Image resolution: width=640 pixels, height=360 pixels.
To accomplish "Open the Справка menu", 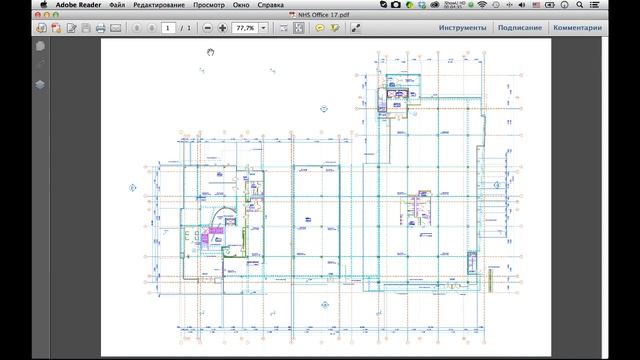I will 271,5.
